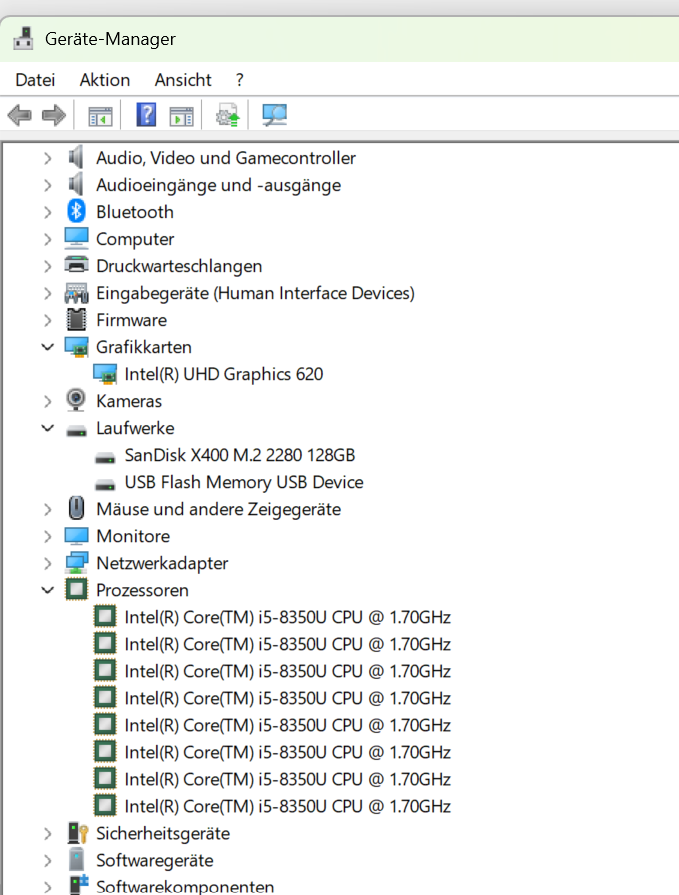Viewport: 679px width, 895px height.
Task: Expand the Bluetooth node
Action: pos(48,212)
